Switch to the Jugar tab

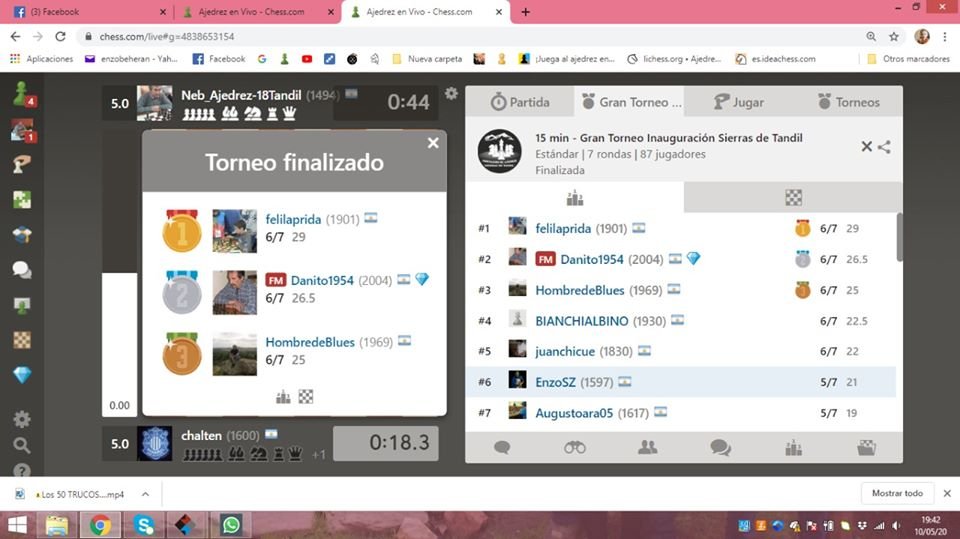point(738,102)
